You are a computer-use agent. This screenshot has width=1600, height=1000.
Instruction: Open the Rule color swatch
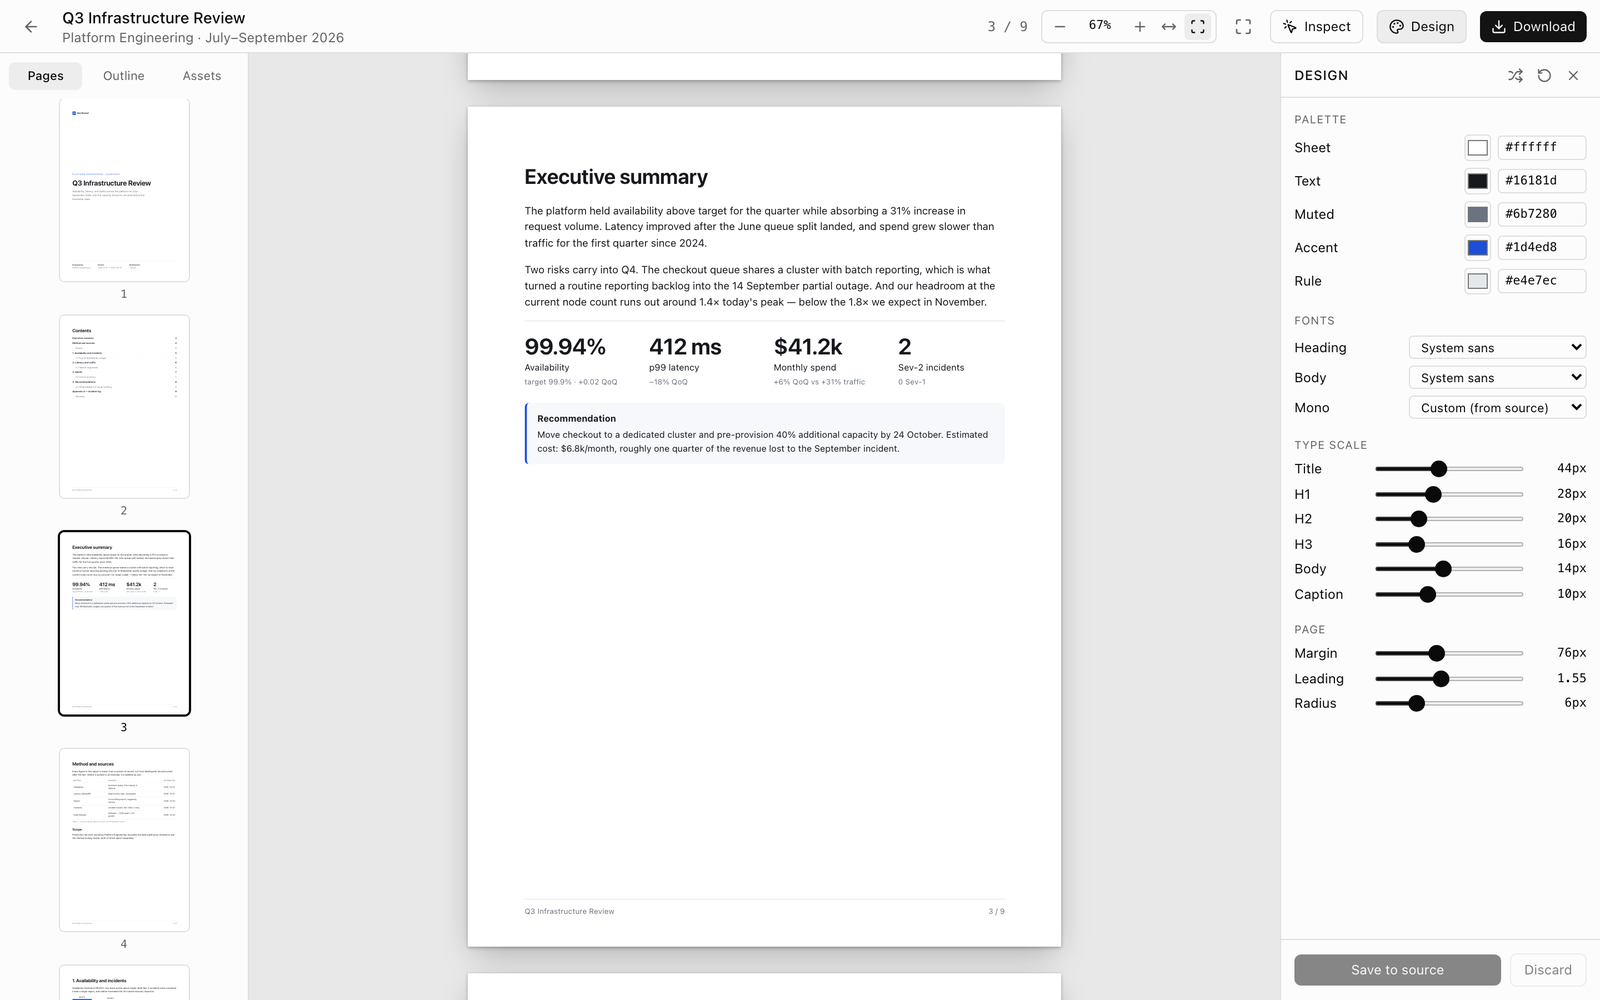(x=1478, y=281)
